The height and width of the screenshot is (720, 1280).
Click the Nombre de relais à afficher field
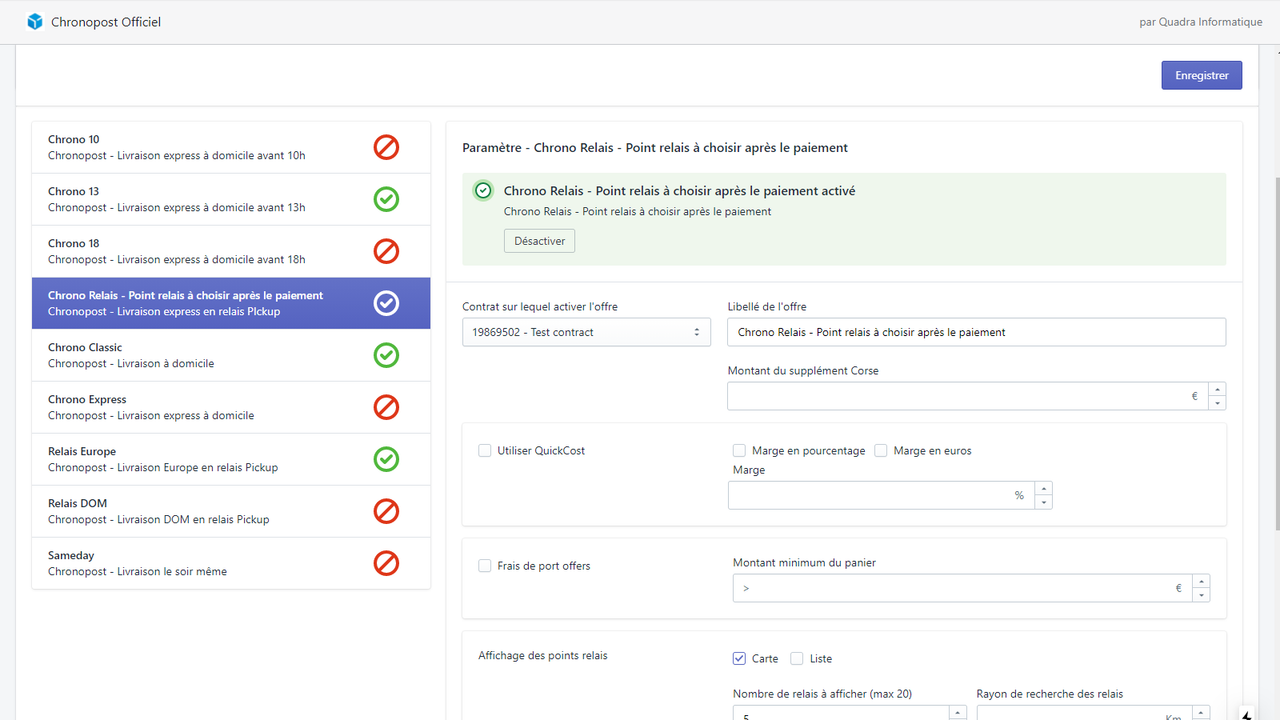[841, 713]
